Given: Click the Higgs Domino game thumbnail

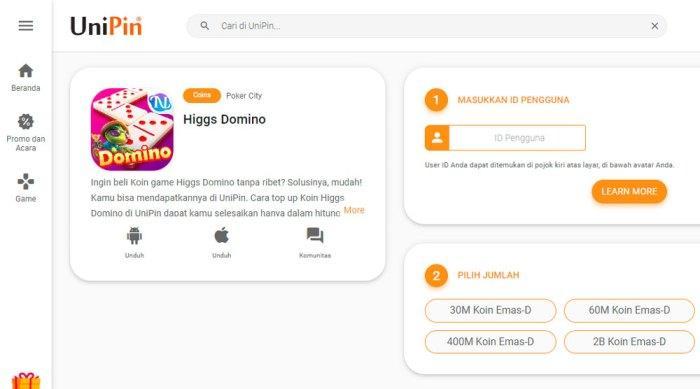Looking at the screenshot, I should 132,129.
